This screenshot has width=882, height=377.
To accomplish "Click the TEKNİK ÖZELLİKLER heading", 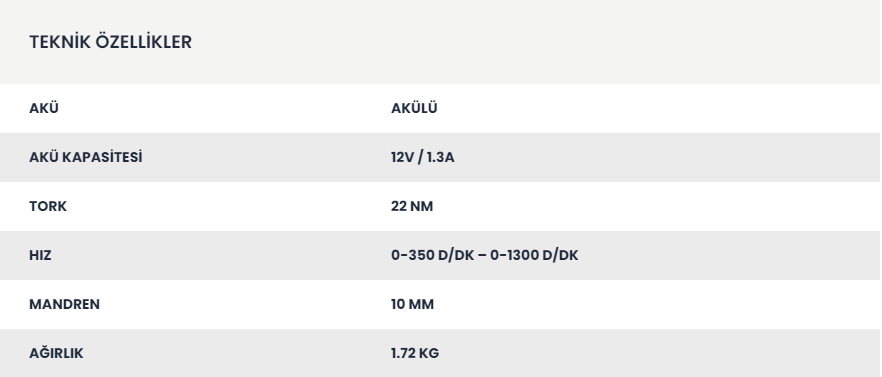I will (x=110, y=42).
